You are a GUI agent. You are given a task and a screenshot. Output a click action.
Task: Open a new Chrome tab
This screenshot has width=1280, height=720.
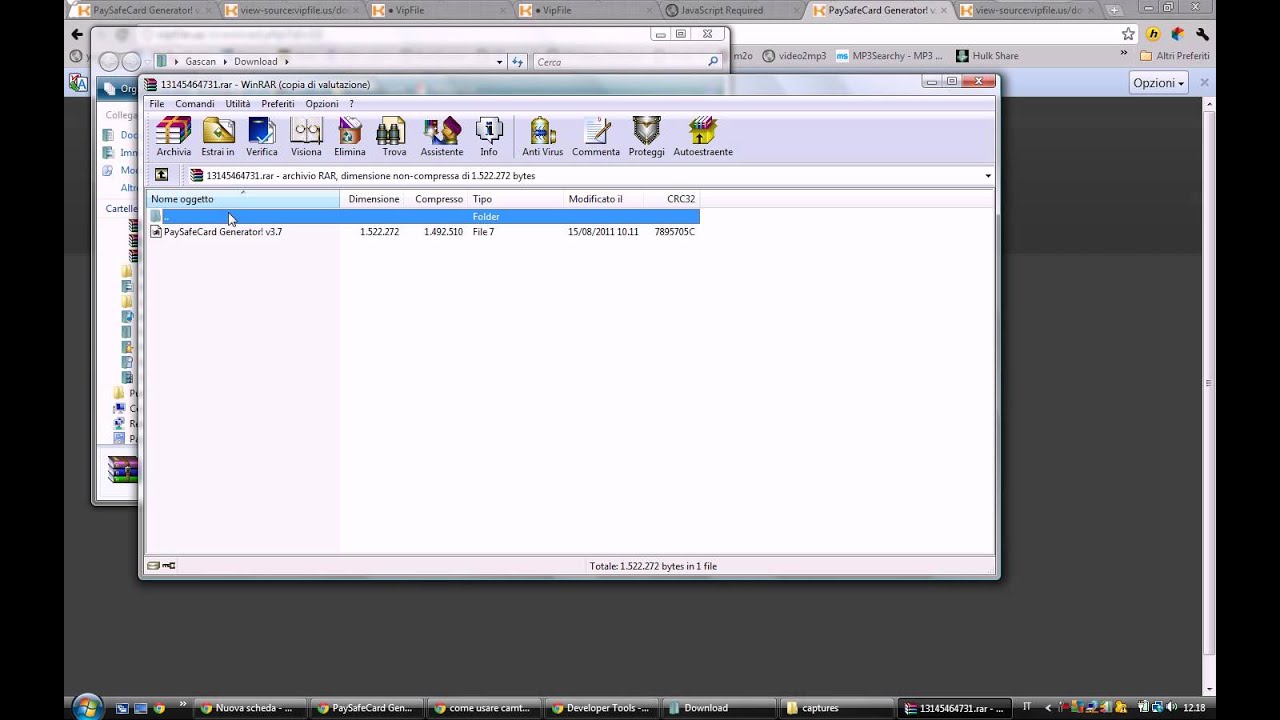(1115, 10)
